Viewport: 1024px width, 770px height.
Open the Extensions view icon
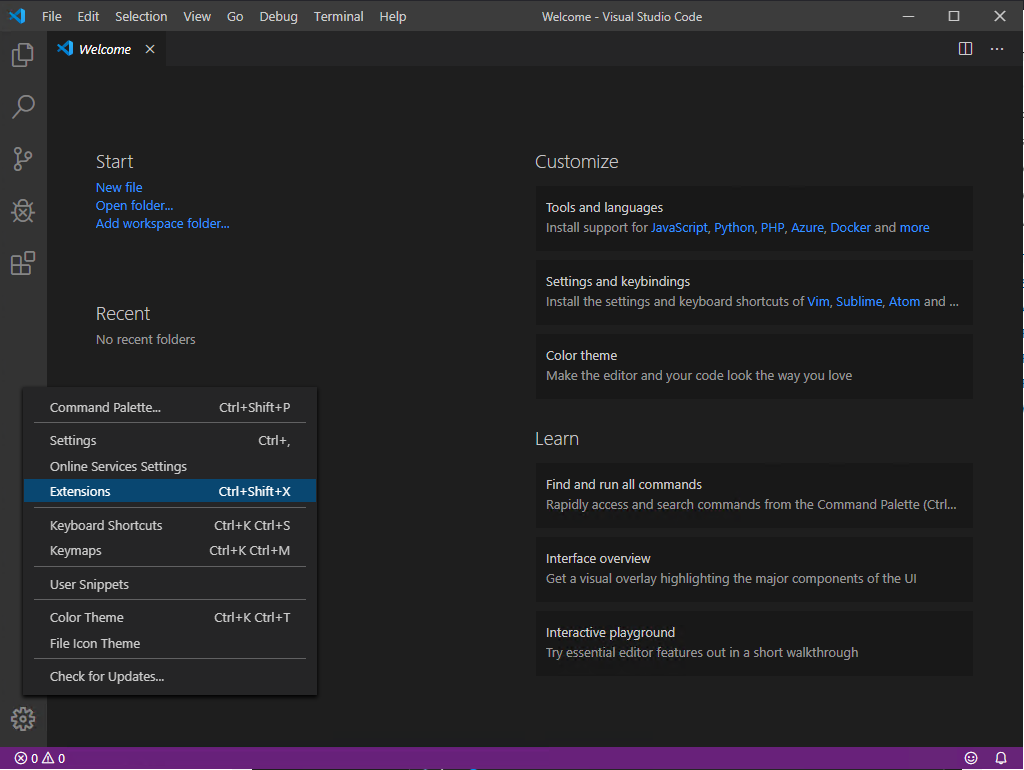tap(22, 263)
